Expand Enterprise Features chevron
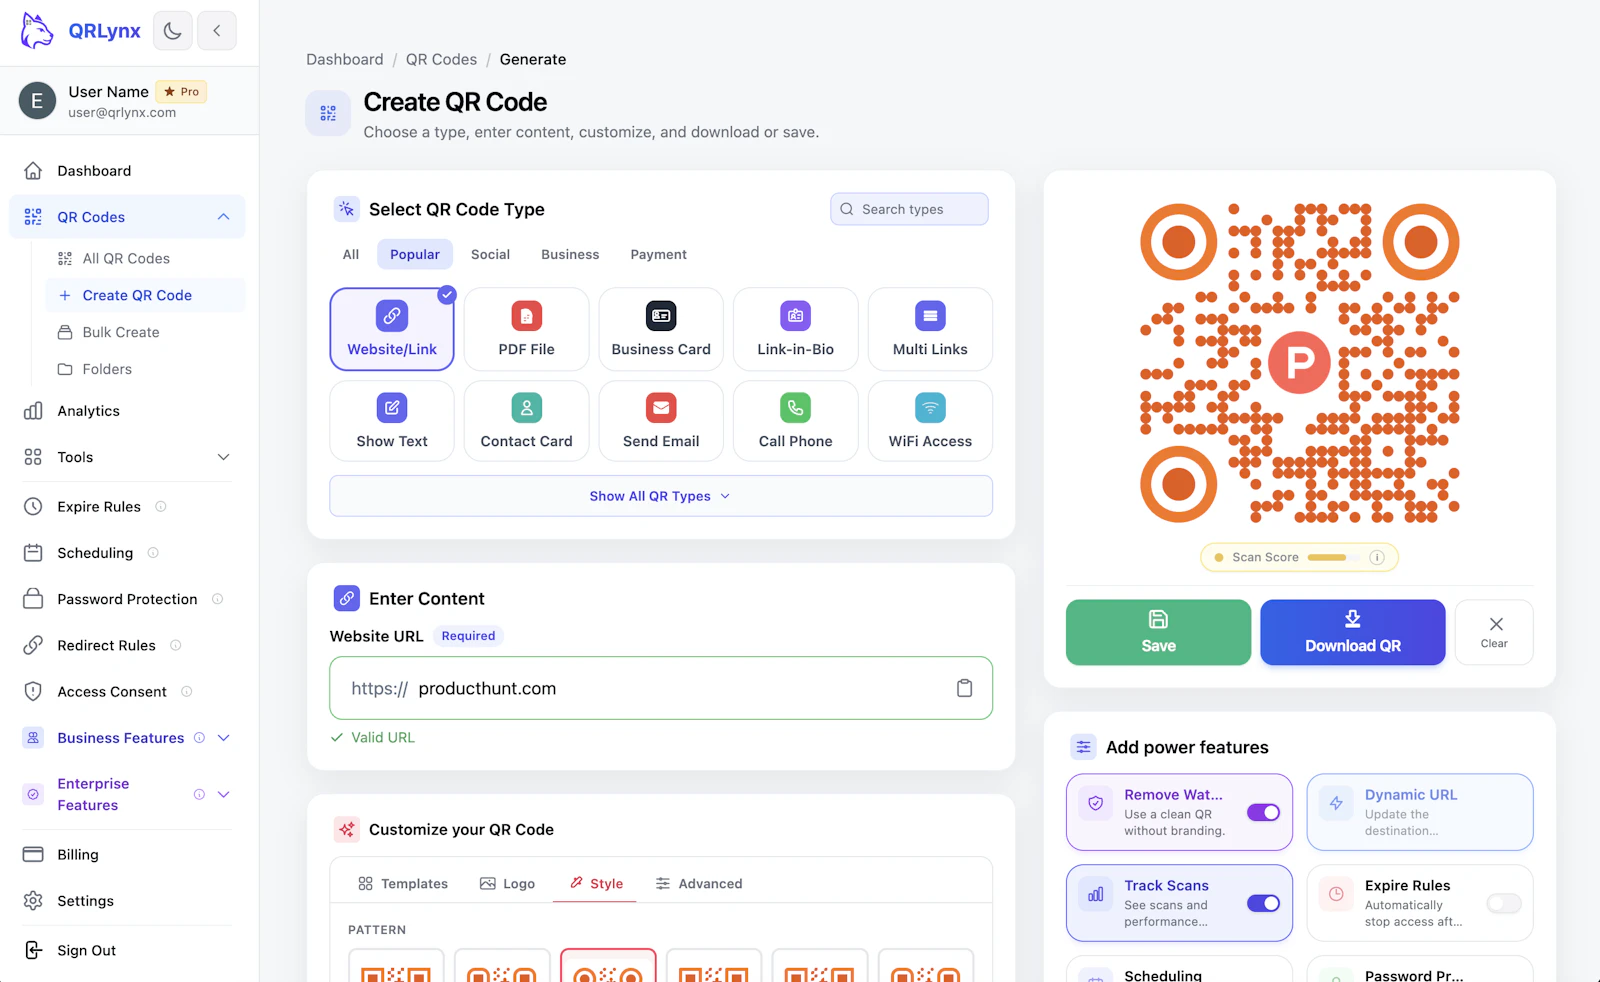Screen dimensions: 1600x982 coord(224,794)
